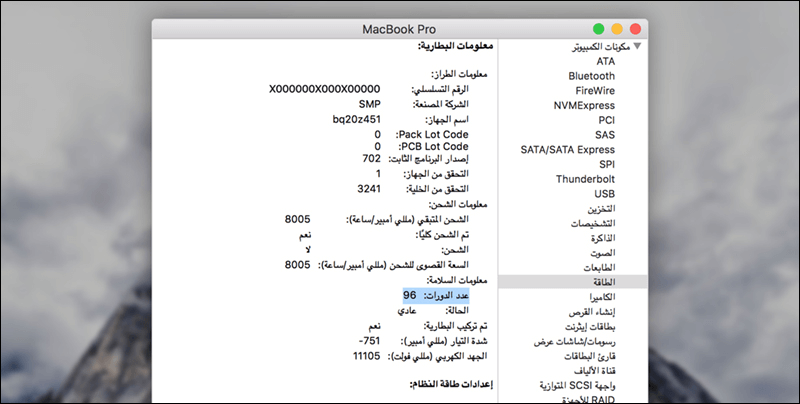Viewport: 800px width, 404px height.
Task: Select رسومات/شاشات عرض graphics entry
Action: pyautogui.click(x=575, y=341)
